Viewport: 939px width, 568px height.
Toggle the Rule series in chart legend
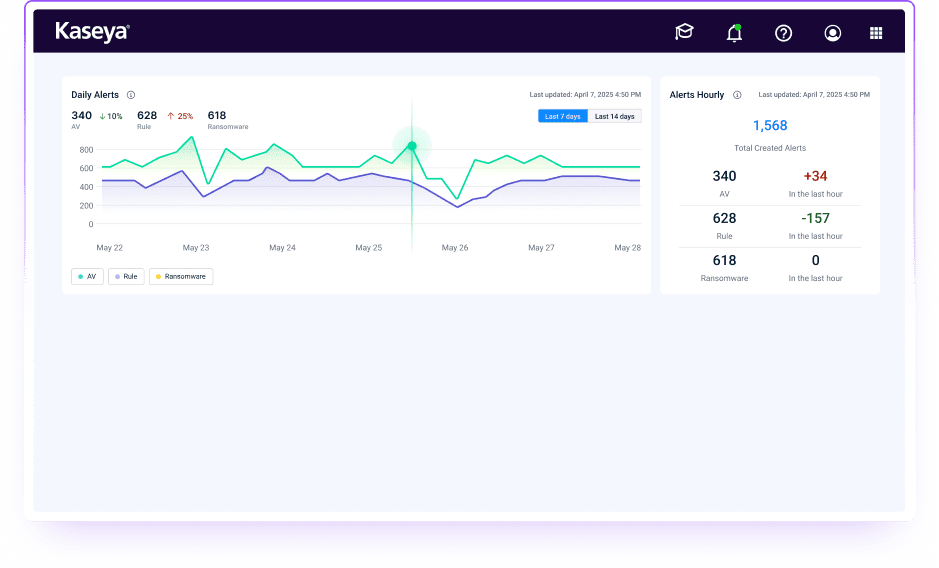pos(126,276)
